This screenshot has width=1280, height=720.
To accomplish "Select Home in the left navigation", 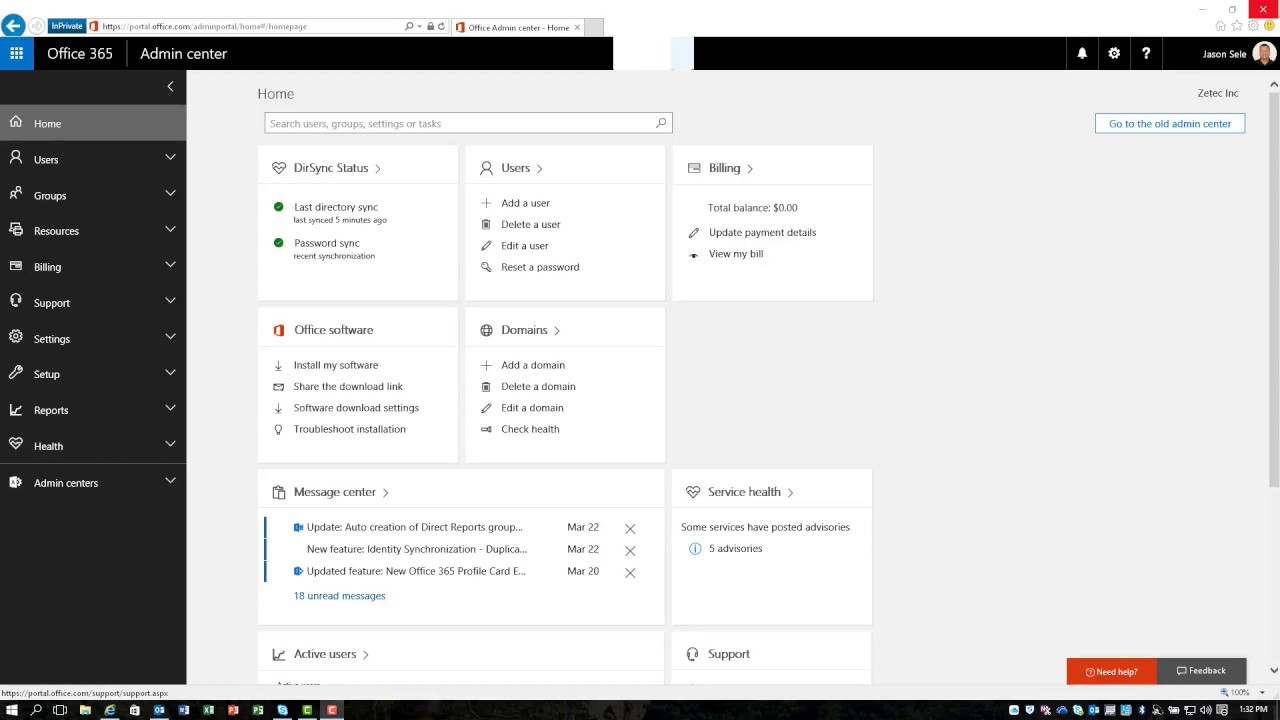I will (93, 123).
